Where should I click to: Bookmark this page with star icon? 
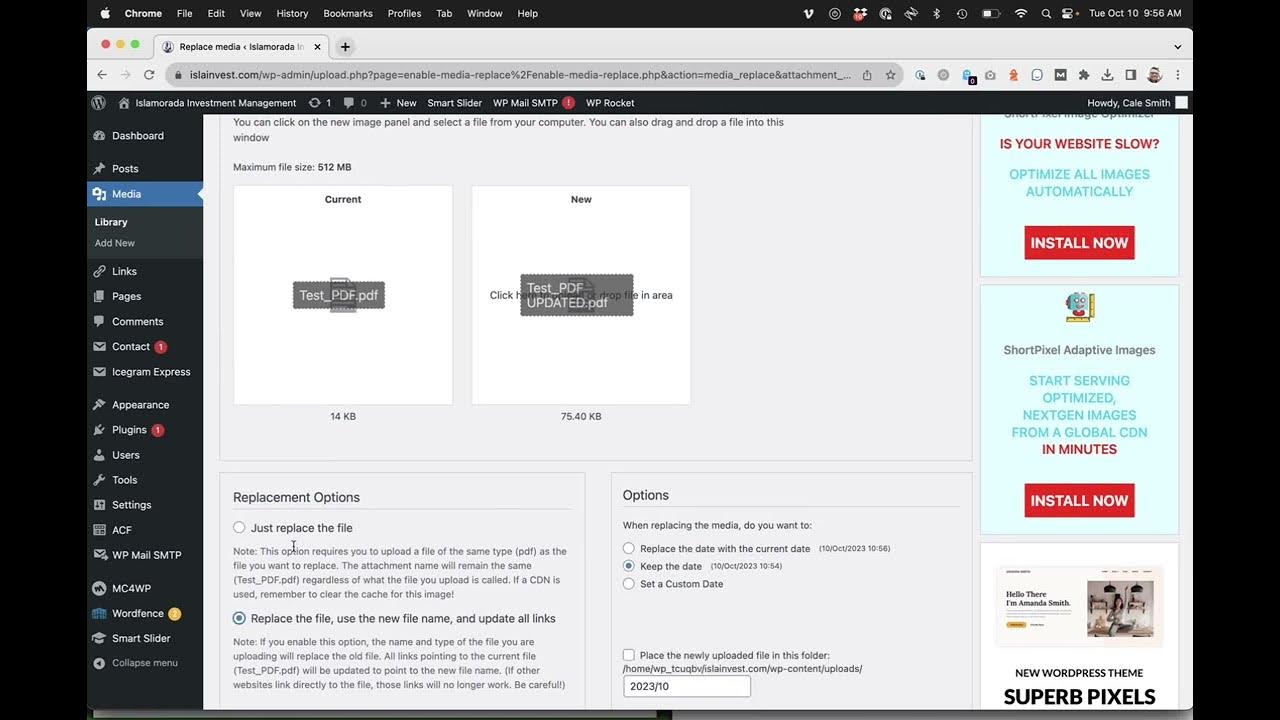[x=890, y=75]
